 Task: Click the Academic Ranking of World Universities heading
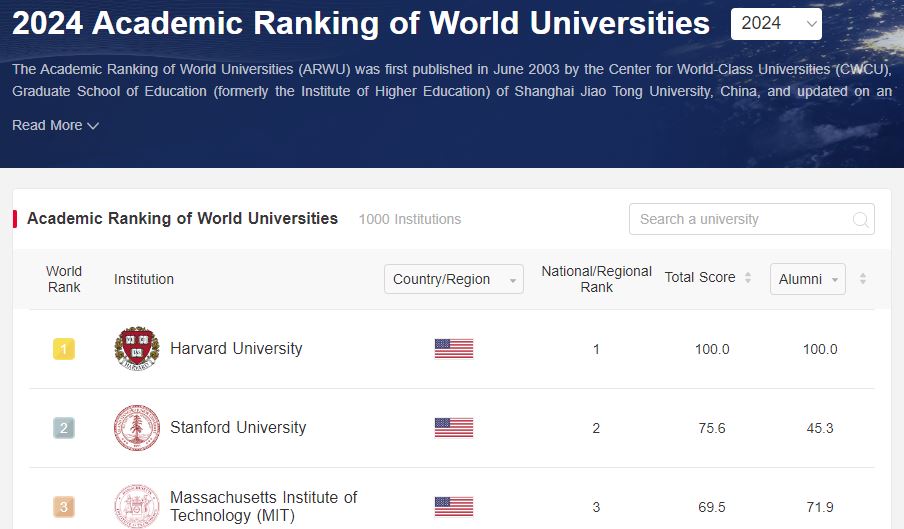182,218
